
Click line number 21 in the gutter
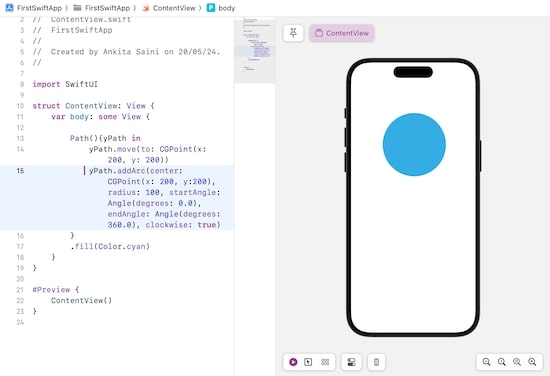[x=20, y=290]
